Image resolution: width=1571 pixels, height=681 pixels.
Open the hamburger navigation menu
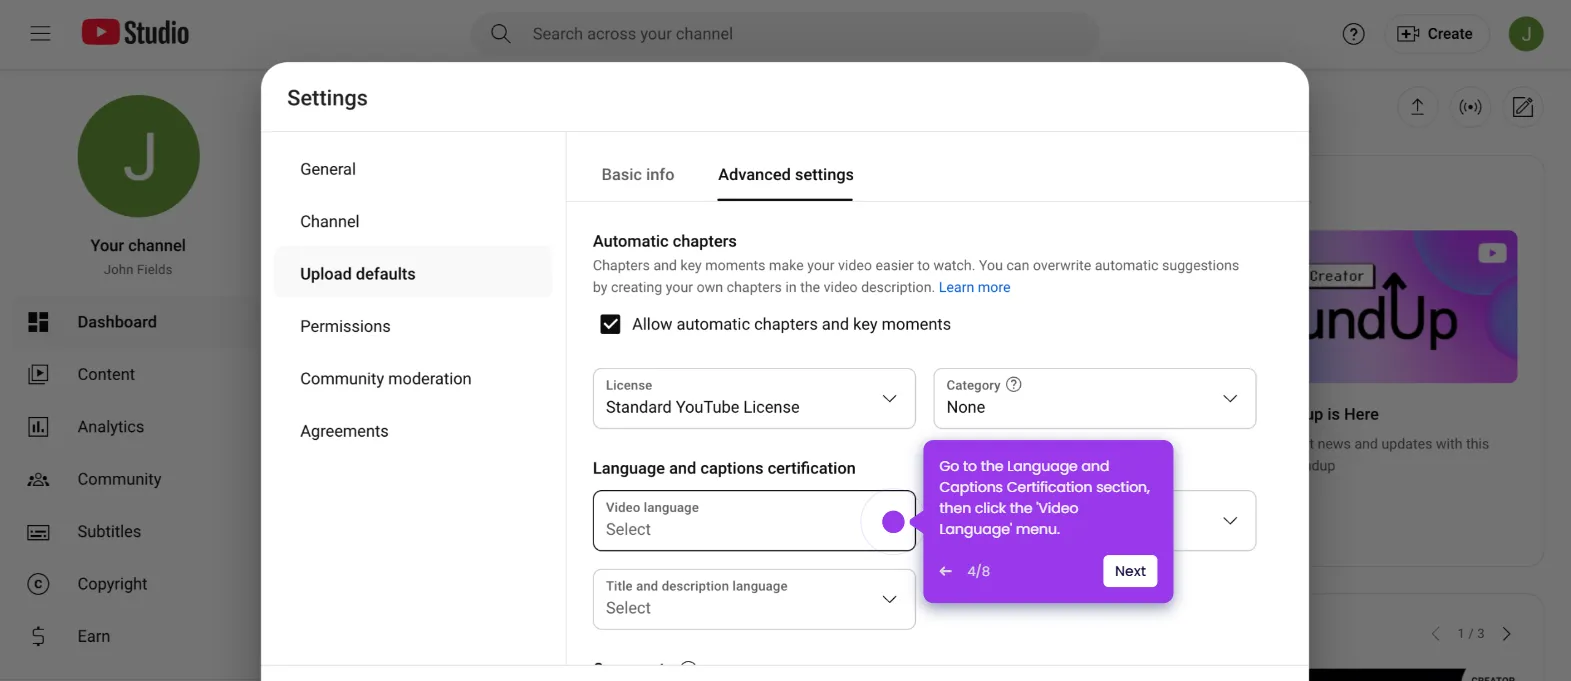tap(40, 34)
